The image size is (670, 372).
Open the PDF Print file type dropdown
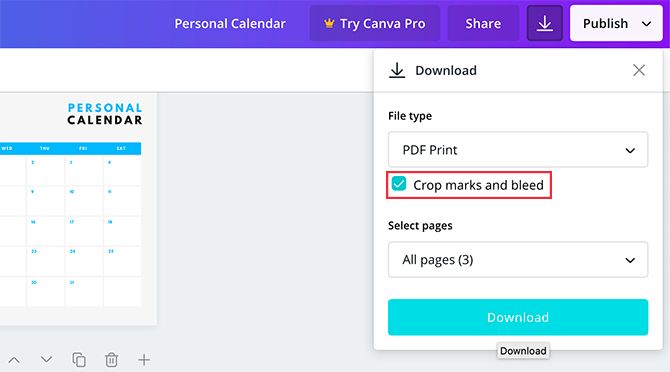(518, 149)
